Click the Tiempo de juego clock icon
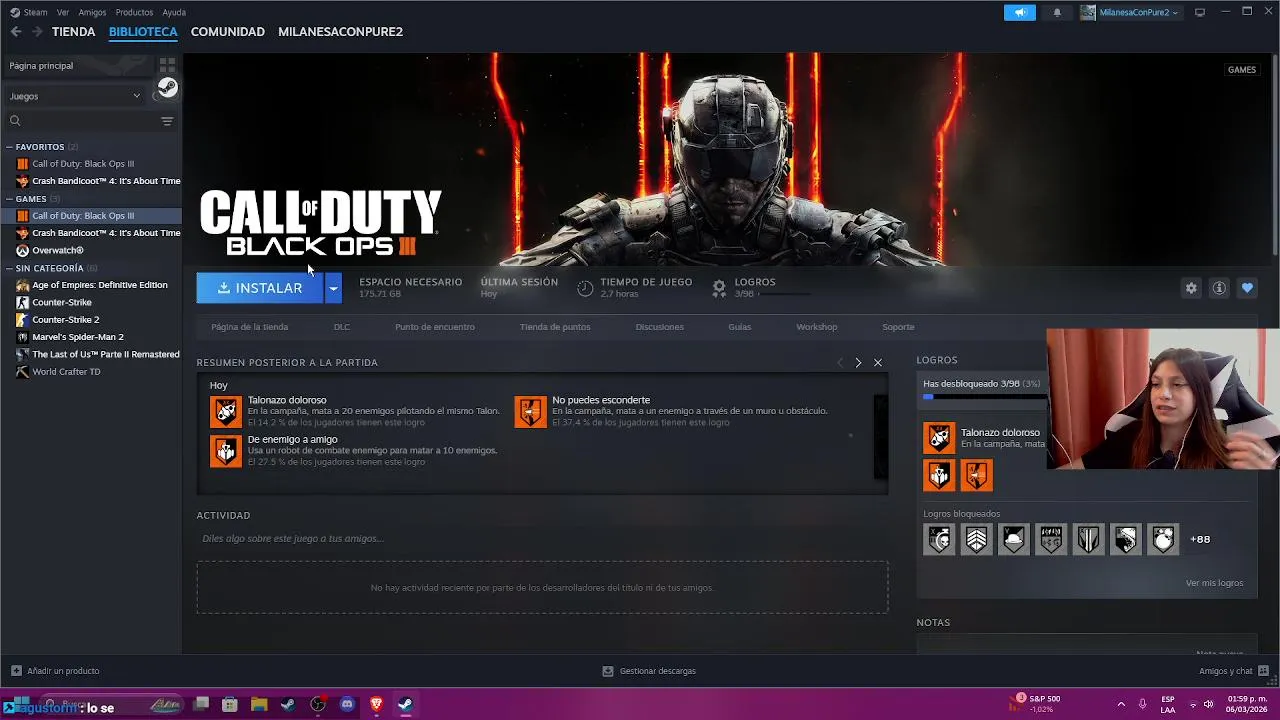This screenshot has width=1280, height=720. (x=585, y=288)
